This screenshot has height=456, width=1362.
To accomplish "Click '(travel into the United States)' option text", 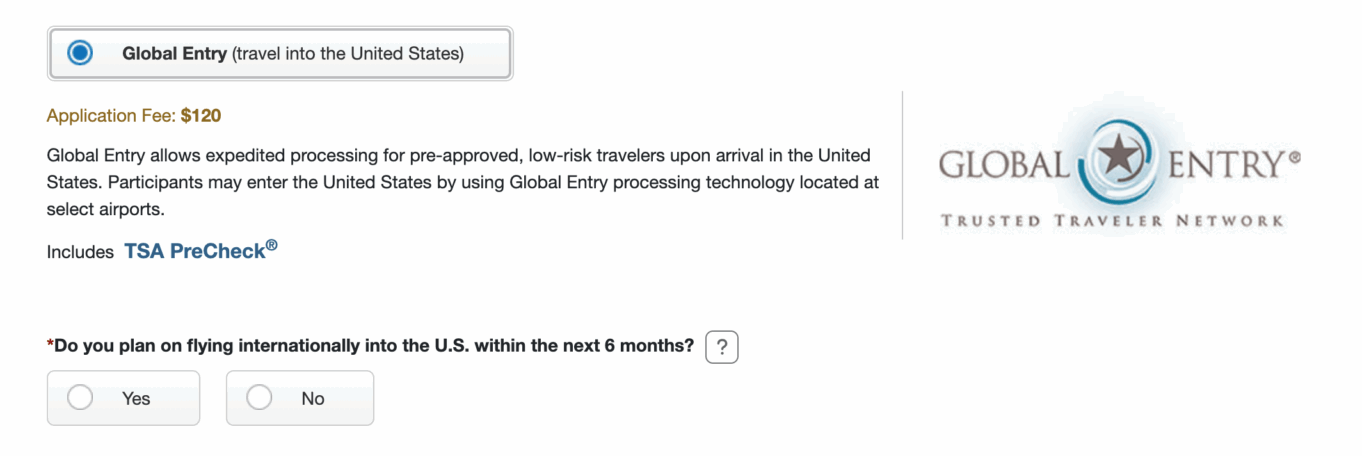I will (x=348, y=54).
